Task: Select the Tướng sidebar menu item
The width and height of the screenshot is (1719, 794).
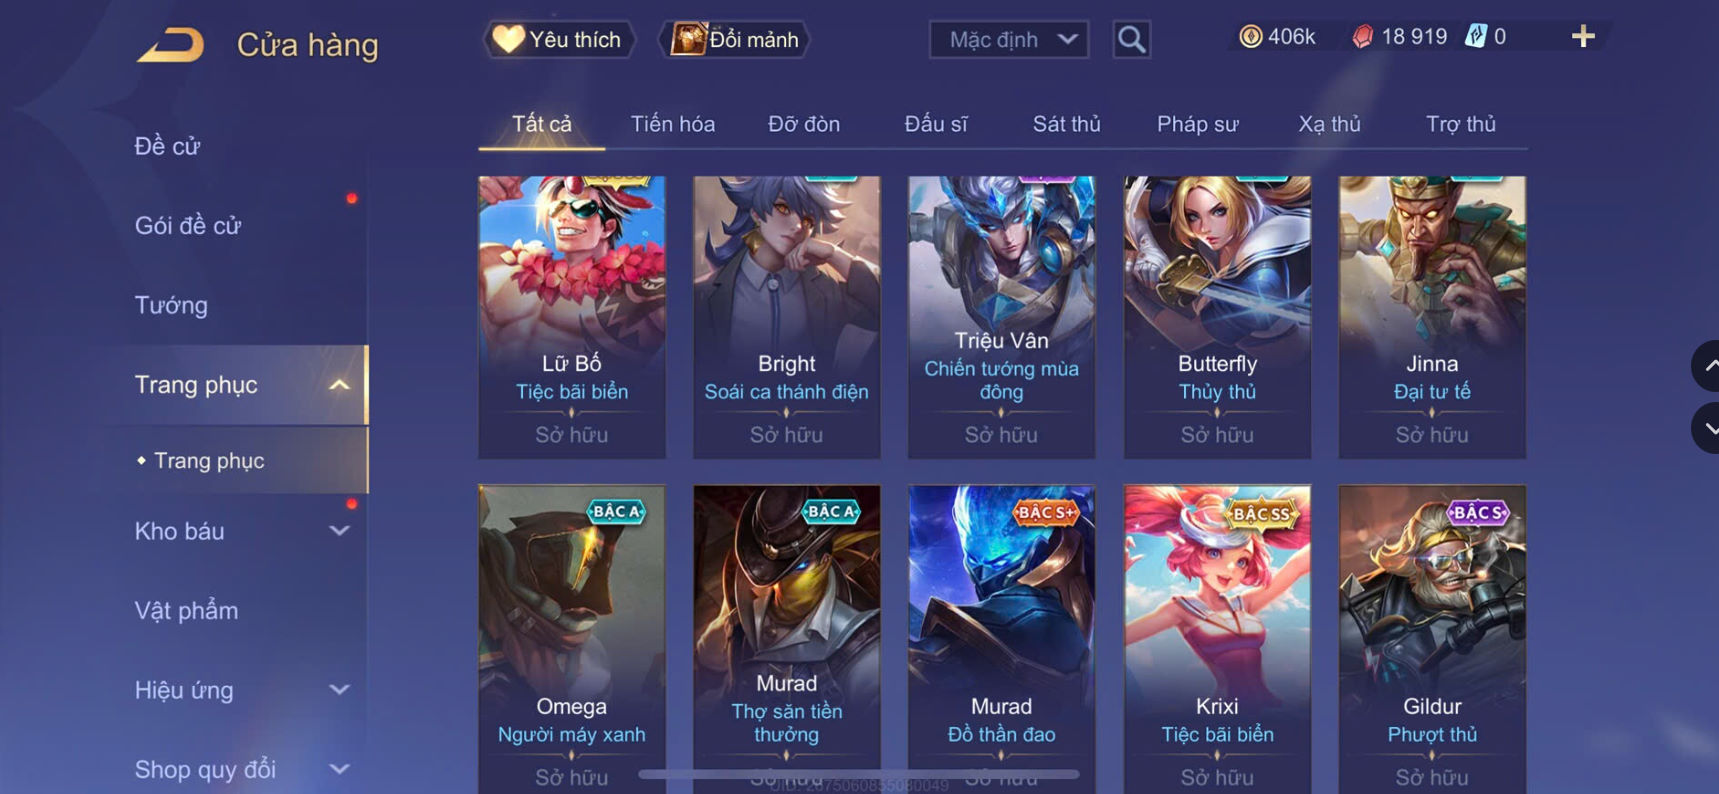Action: pyautogui.click(x=171, y=305)
